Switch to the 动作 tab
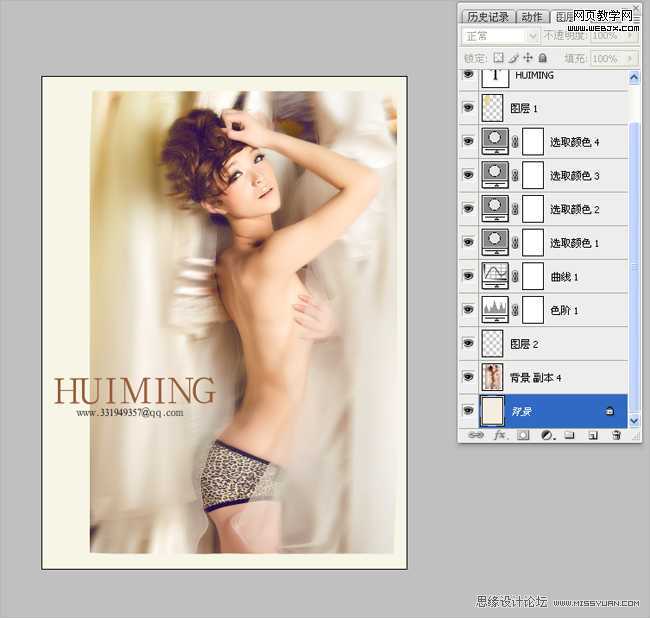This screenshot has height=618, width=650. (532, 17)
